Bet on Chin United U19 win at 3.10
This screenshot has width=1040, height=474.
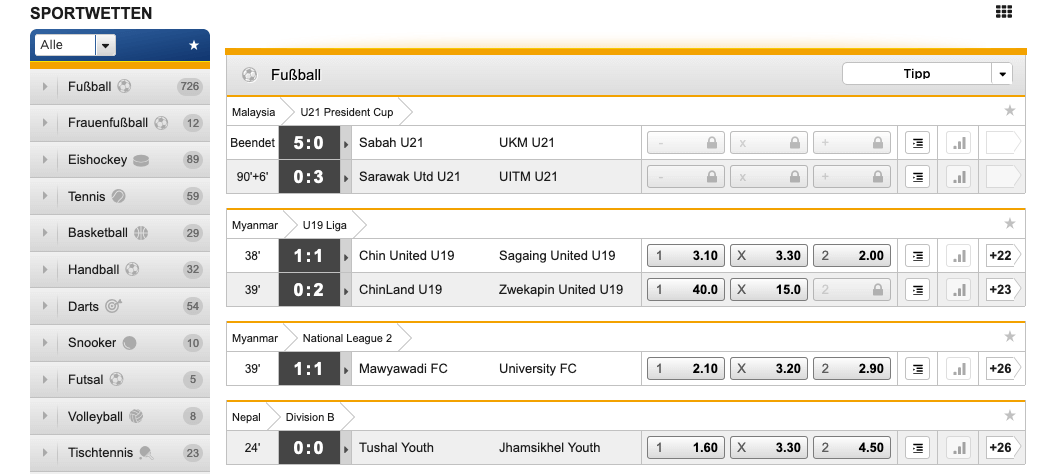pyautogui.click(x=686, y=256)
